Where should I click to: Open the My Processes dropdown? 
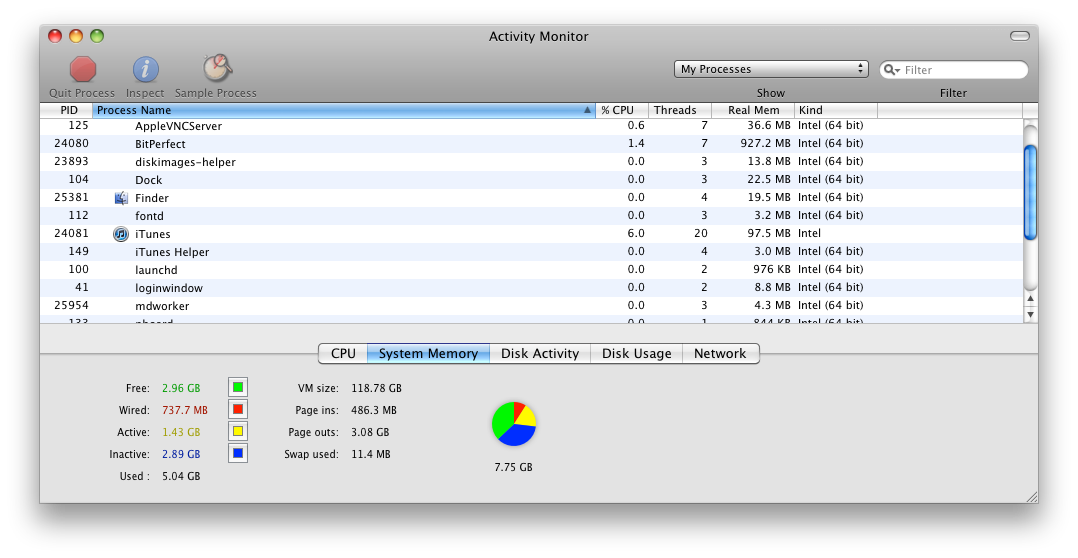772,69
